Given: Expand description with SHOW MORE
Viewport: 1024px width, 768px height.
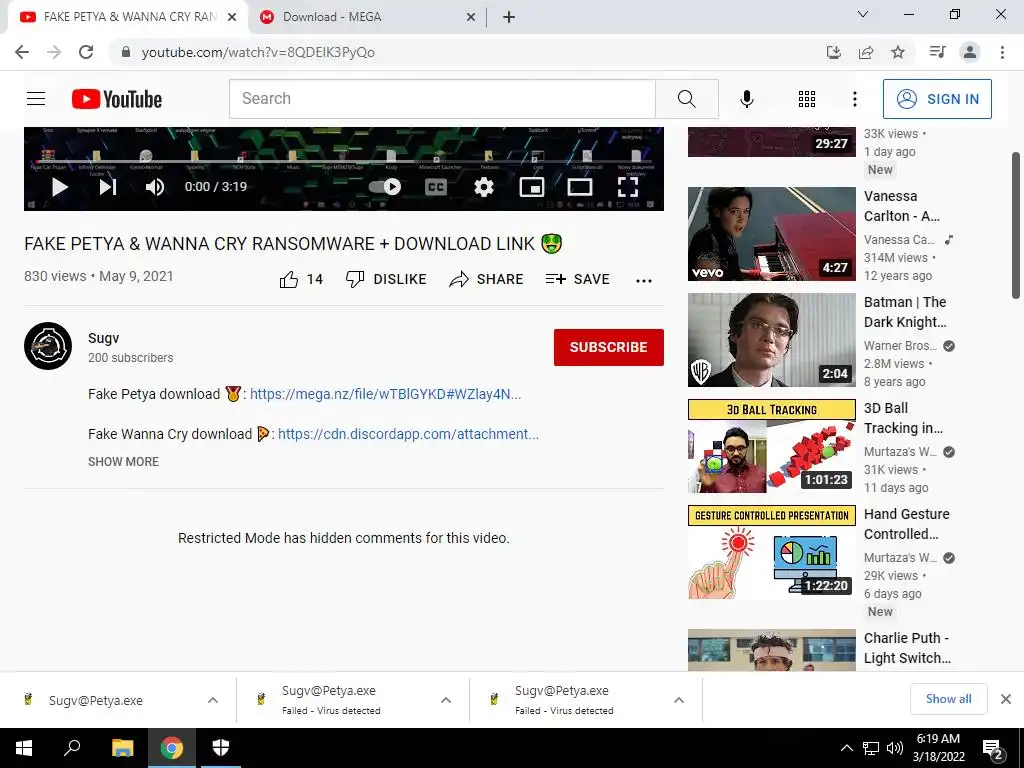Looking at the screenshot, I should tap(123, 462).
